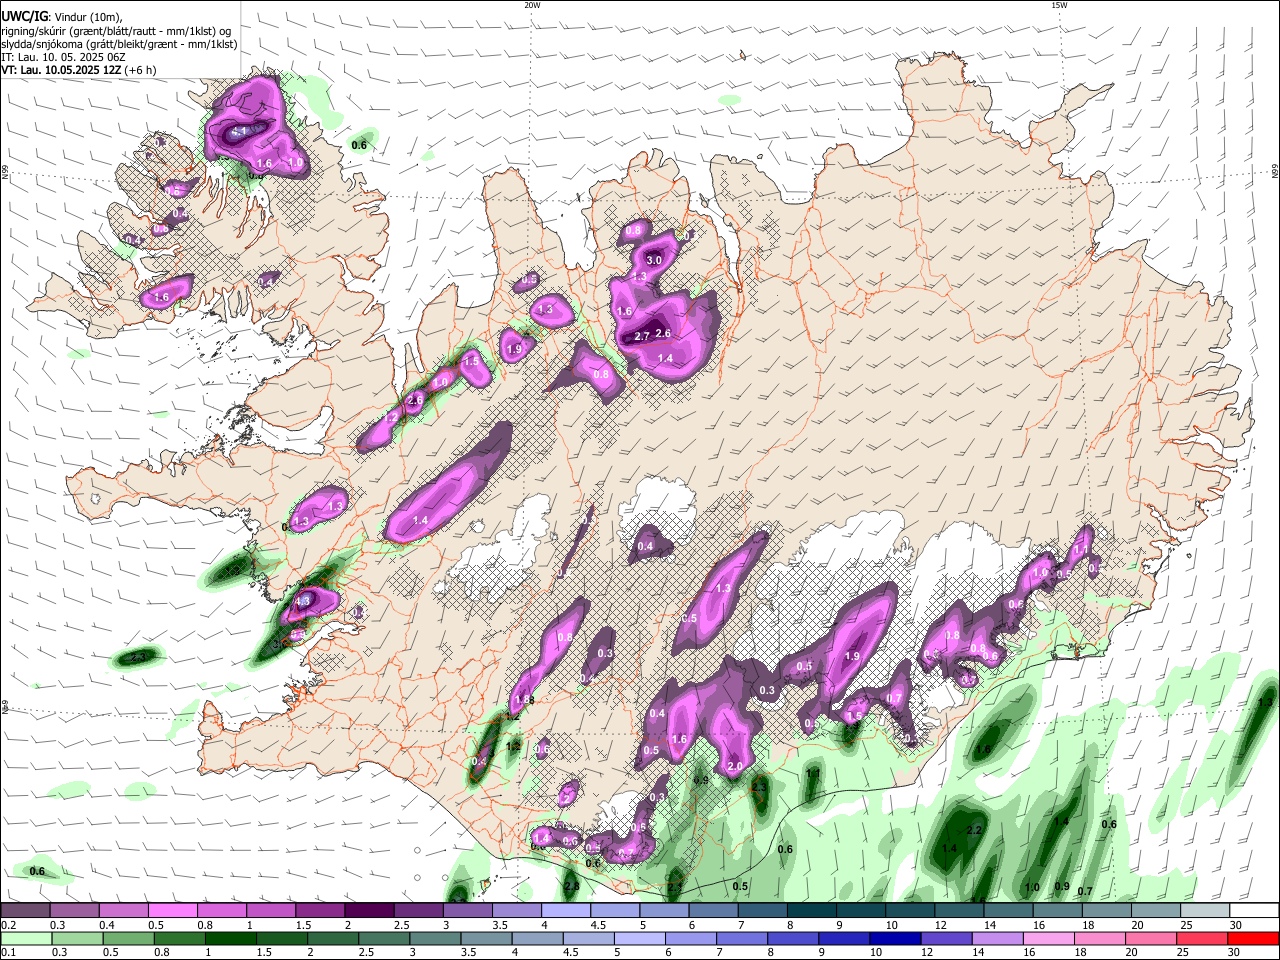Click the "slydda/snjókoma" legend description line
Viewport: 1280px width, 960px height.
pyautogui.click(x=119, y=44)
